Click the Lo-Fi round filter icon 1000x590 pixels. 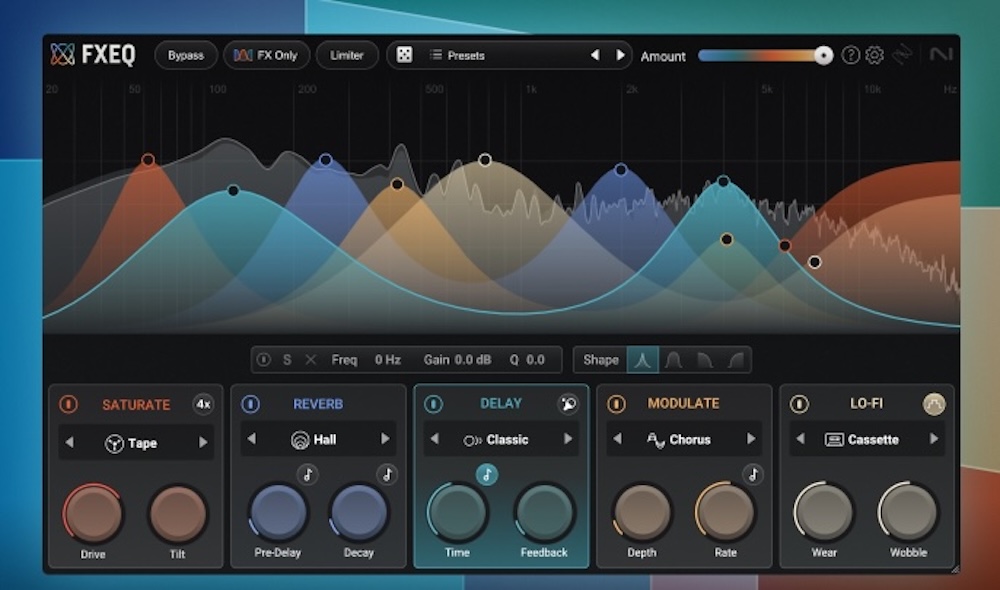pyautogui.click(x=934, y=404)
